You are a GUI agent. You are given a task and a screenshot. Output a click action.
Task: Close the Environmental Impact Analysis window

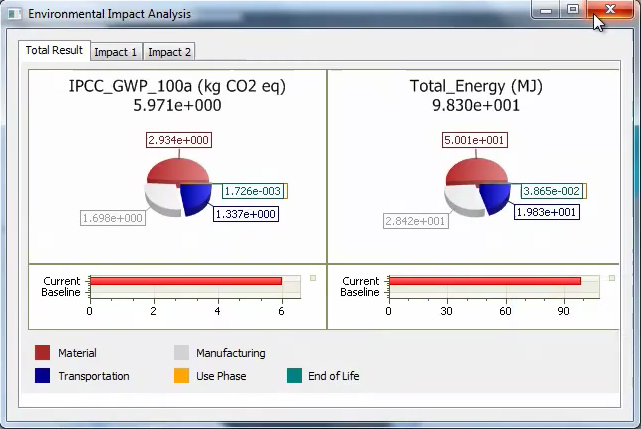[609, 10]
